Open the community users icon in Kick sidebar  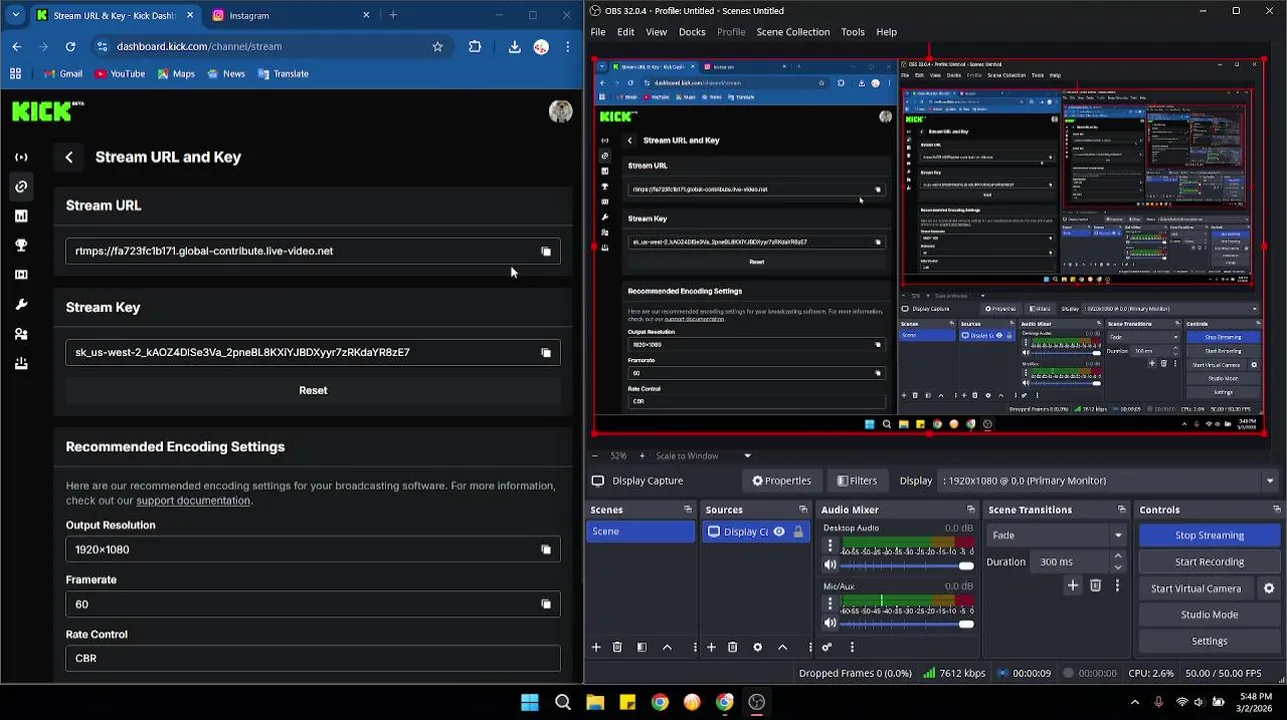click(21, 334)
